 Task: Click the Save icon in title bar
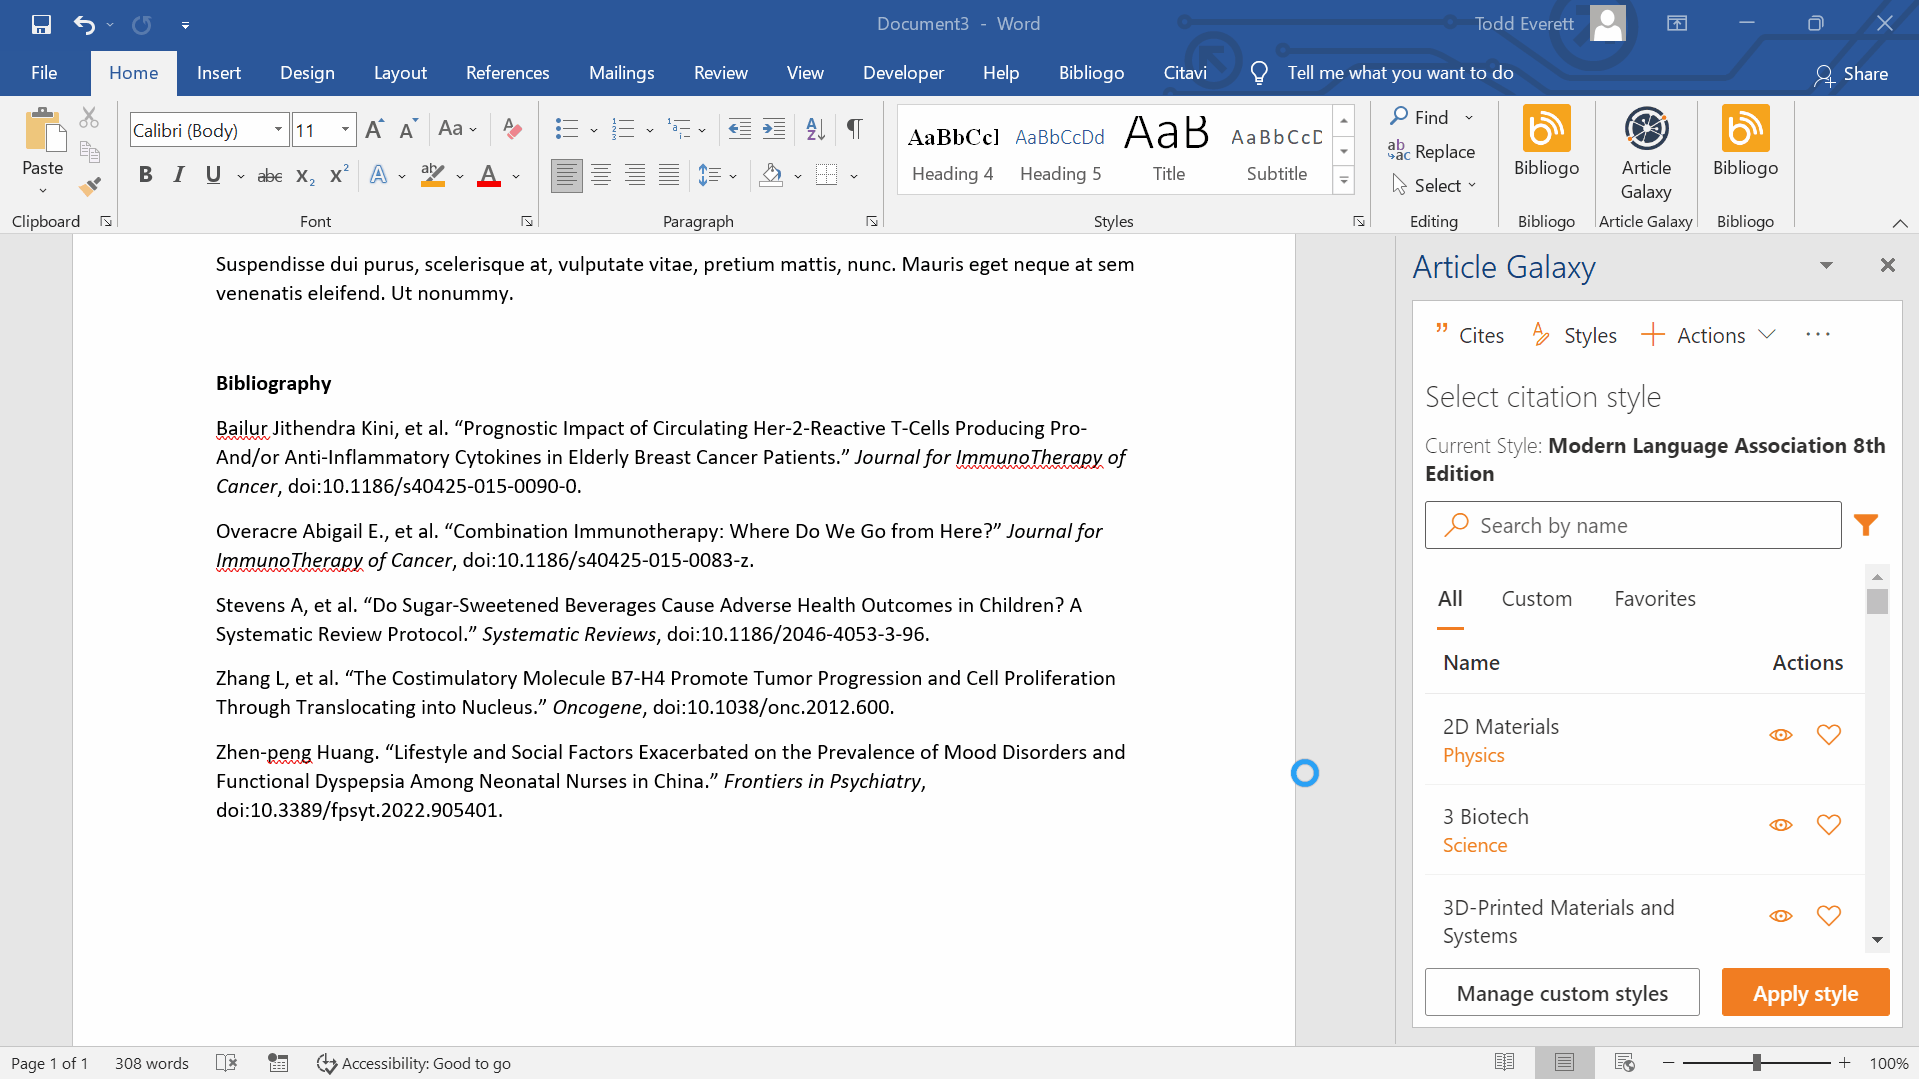41,24
